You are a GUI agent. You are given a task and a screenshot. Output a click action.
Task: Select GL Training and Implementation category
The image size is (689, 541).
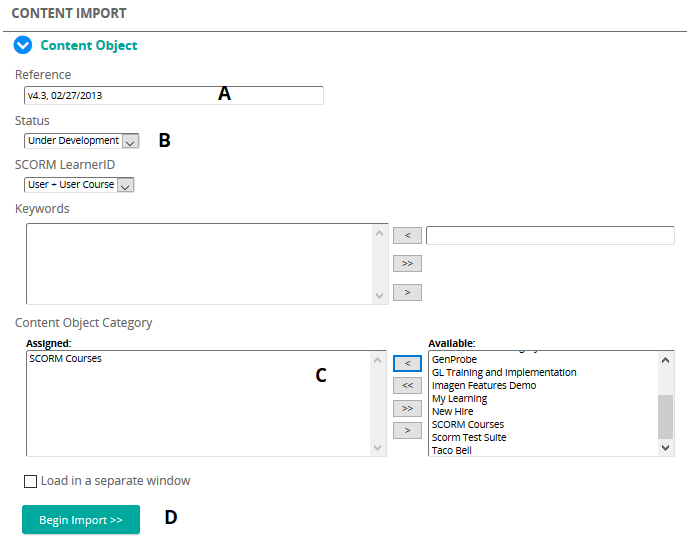[x=504, y=373]
